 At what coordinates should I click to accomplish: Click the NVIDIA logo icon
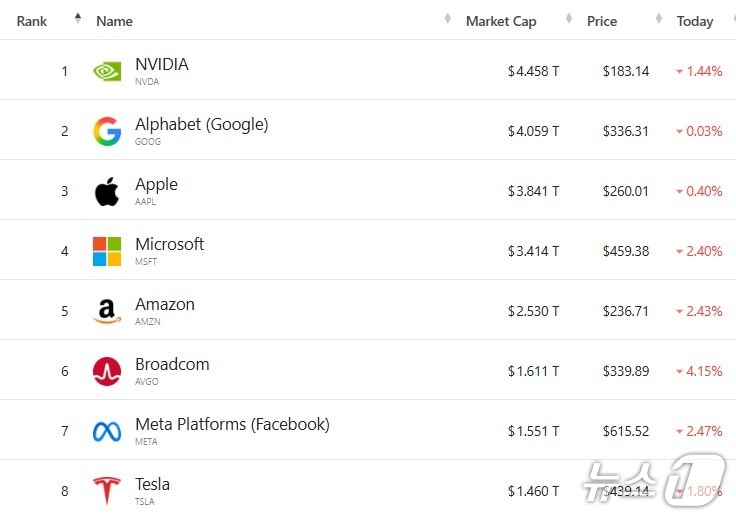[107, 71]
